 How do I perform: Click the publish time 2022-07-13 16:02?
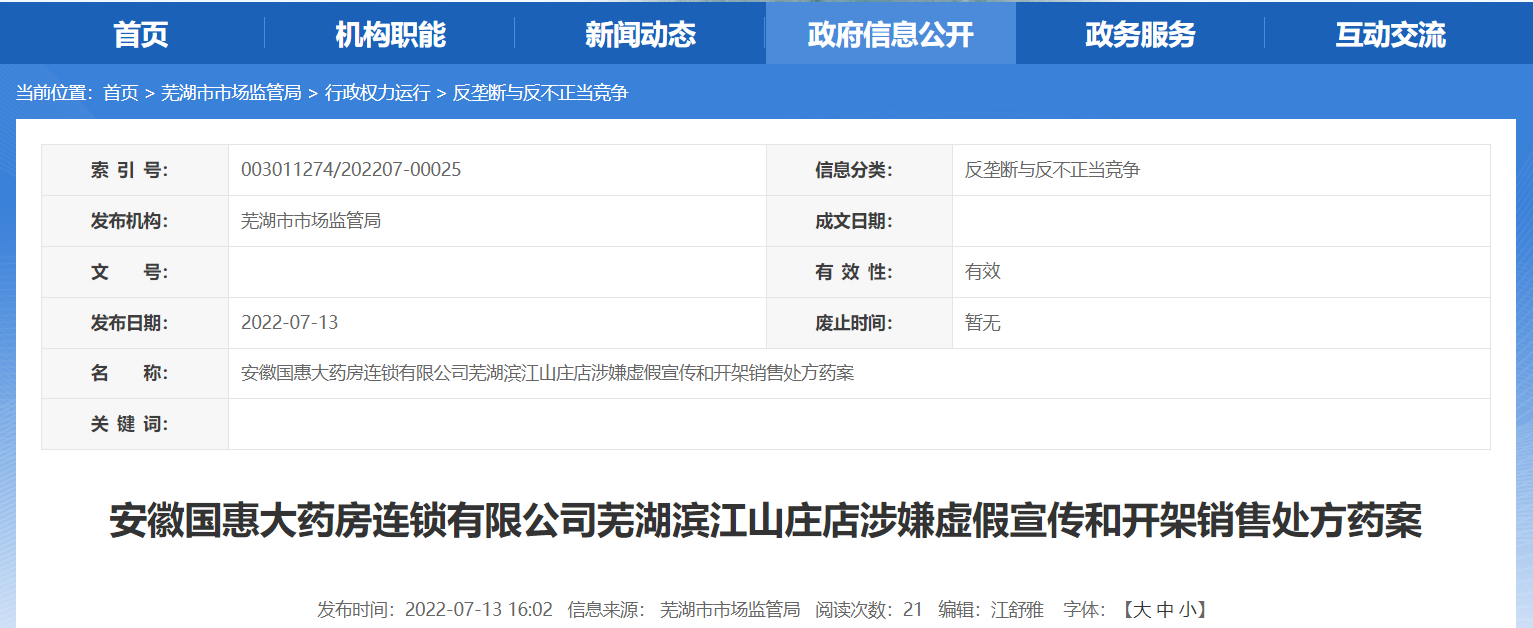click(479, 609)
